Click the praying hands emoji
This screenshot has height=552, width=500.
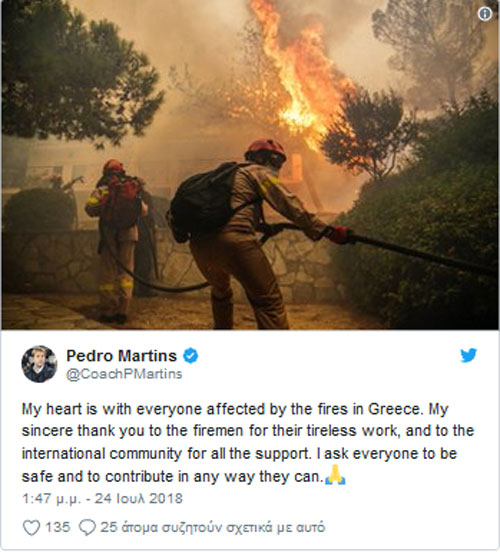335,475
